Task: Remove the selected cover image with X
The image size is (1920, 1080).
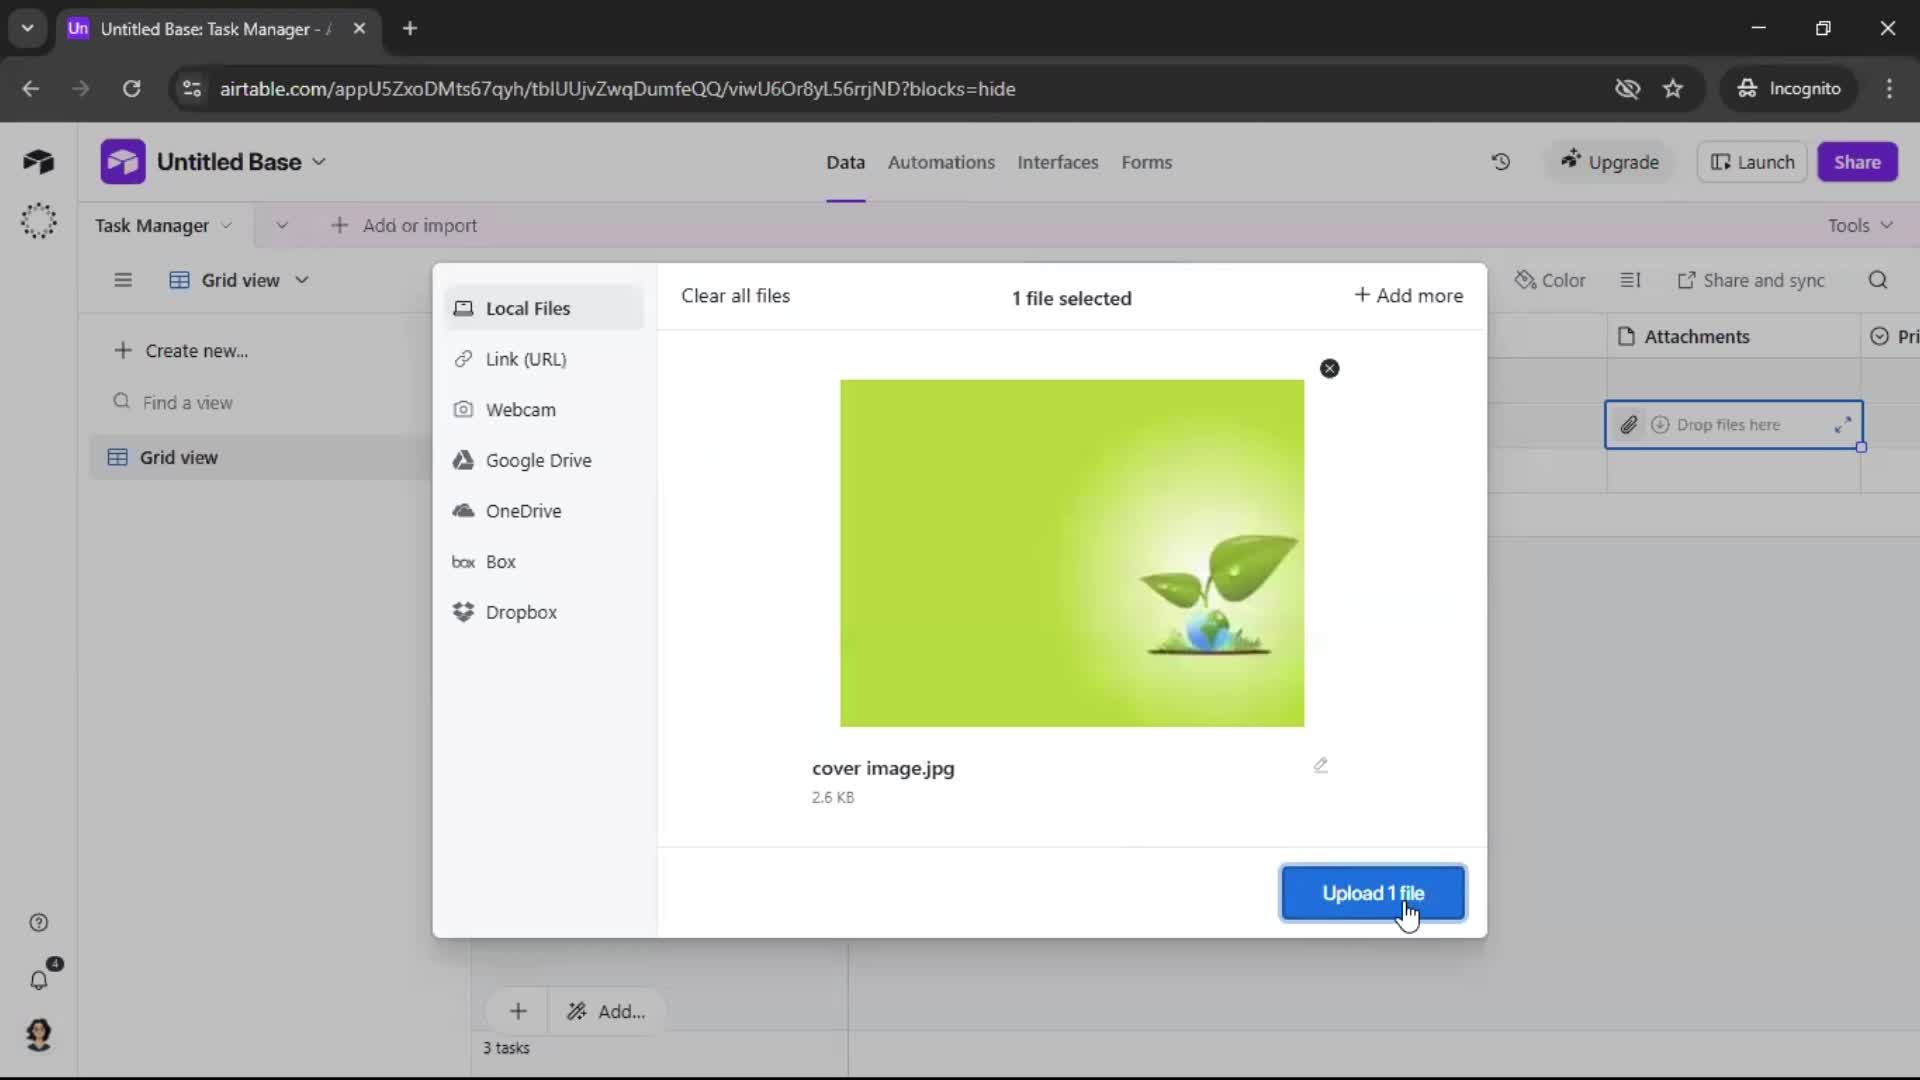Action: click(x=1329, y=369)
